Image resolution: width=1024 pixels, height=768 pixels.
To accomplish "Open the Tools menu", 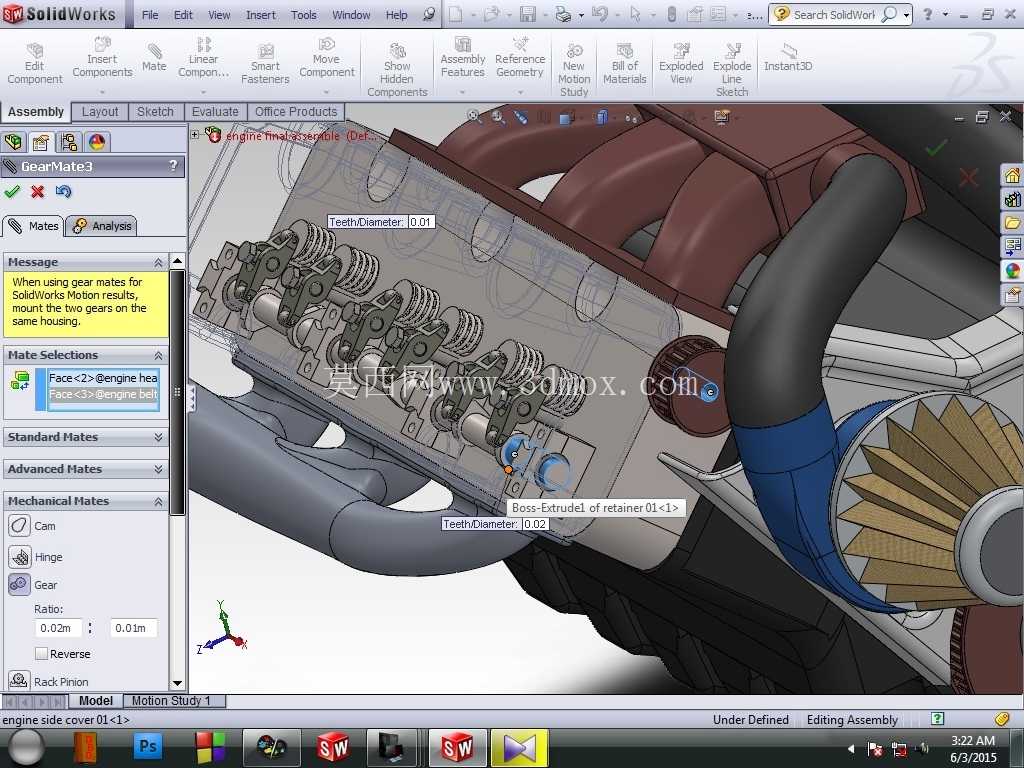I will pos(304,14).
